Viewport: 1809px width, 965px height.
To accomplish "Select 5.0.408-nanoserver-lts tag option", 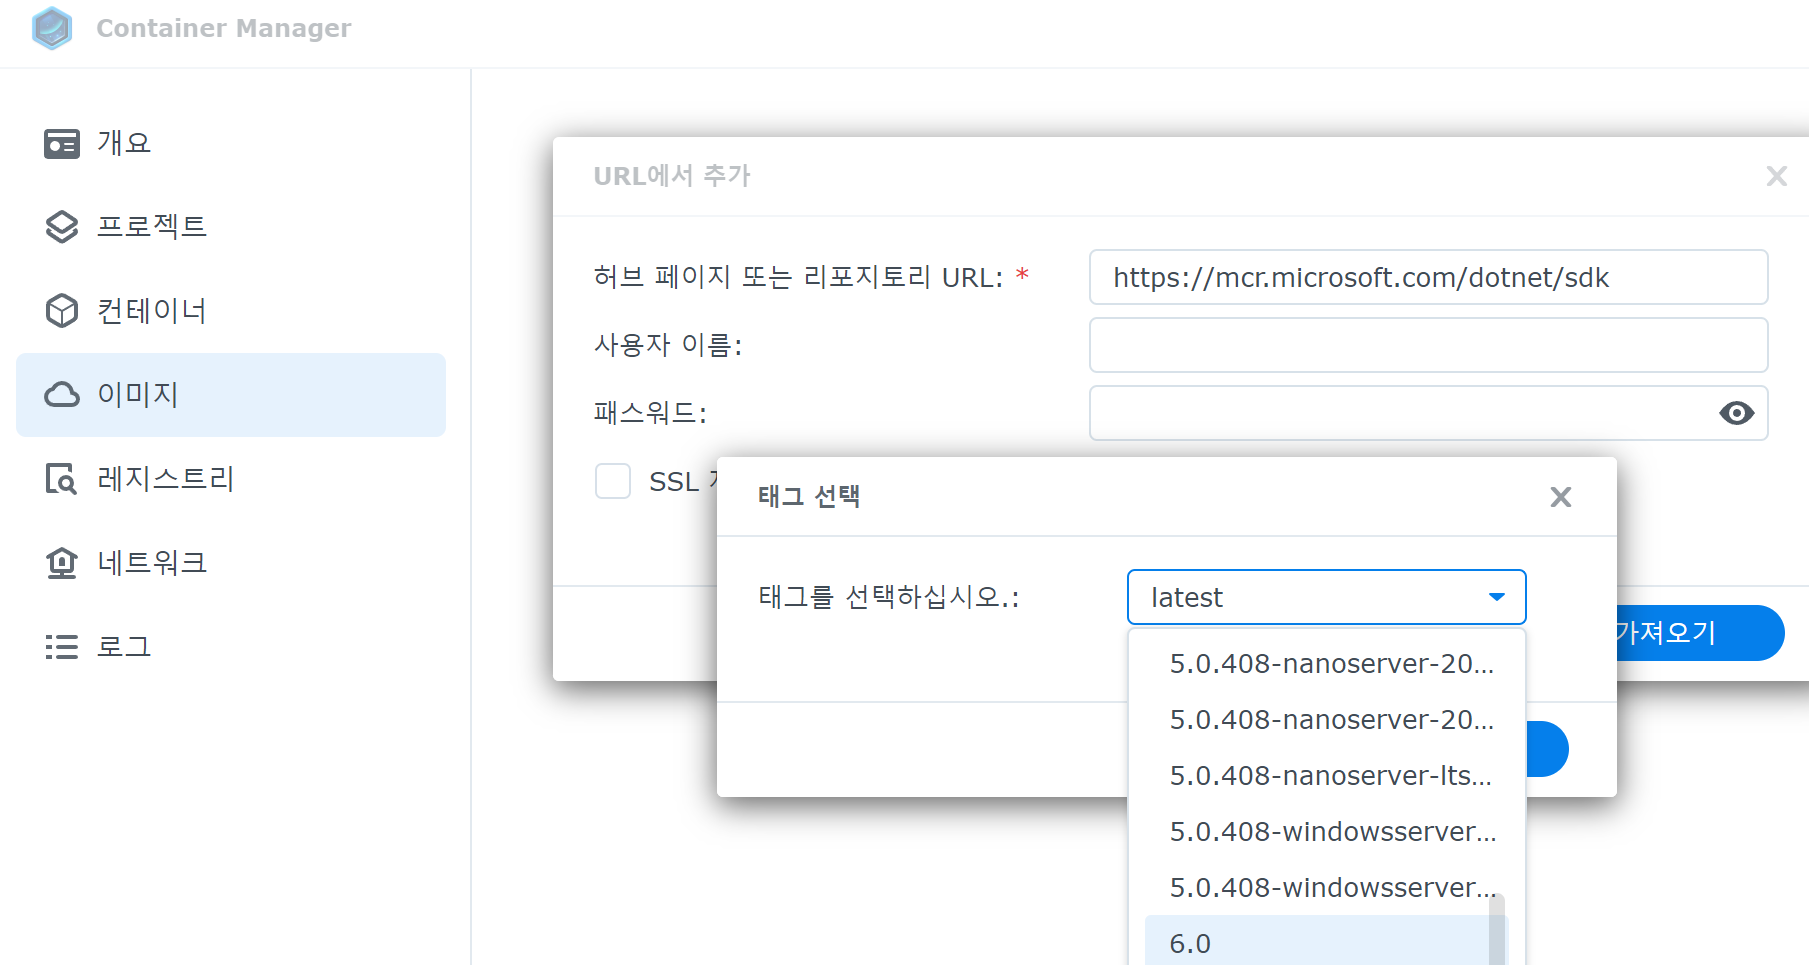I will (x=1326, y=776).
